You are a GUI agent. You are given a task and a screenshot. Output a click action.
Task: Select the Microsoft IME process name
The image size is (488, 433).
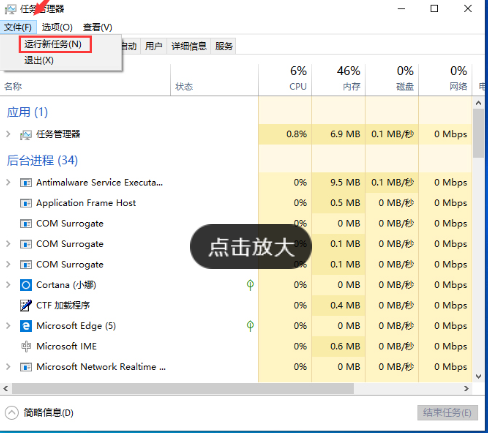[66, 346]
